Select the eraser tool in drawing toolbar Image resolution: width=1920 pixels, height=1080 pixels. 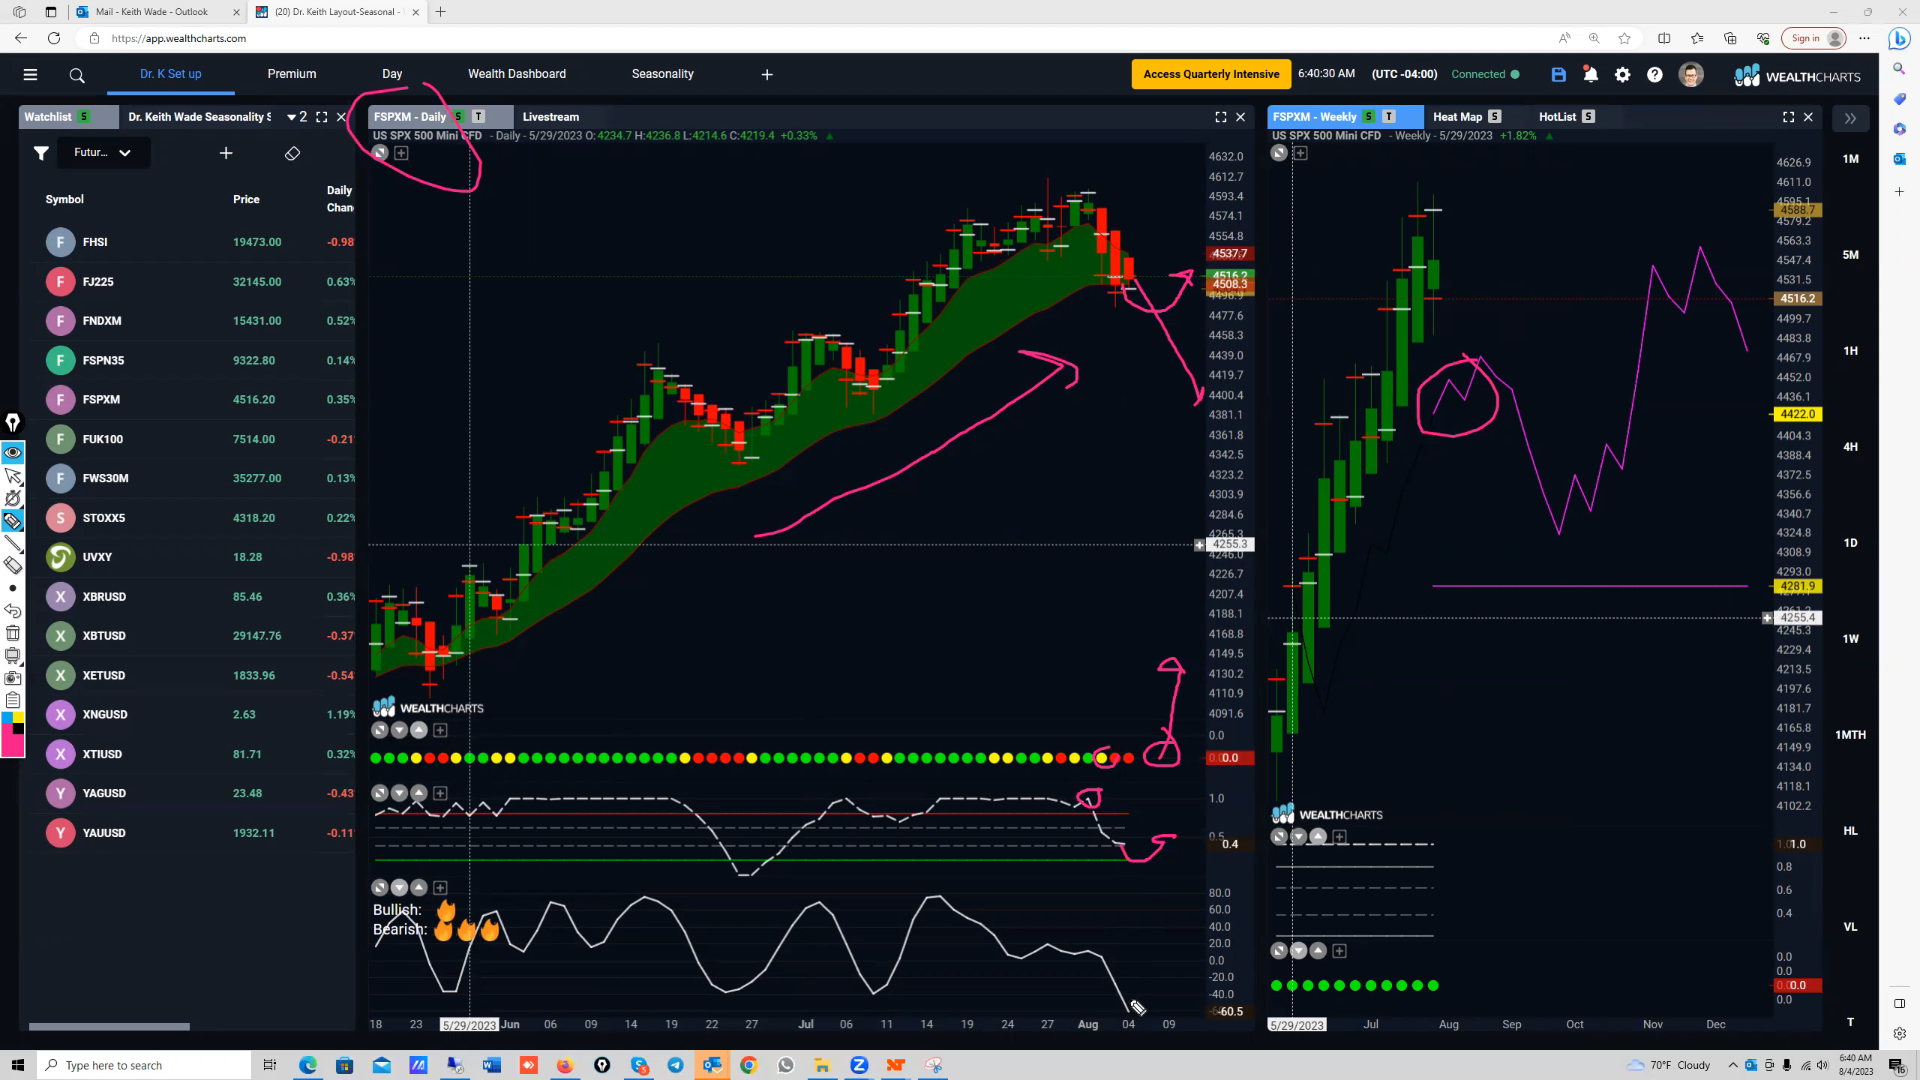tap(13, 565)
